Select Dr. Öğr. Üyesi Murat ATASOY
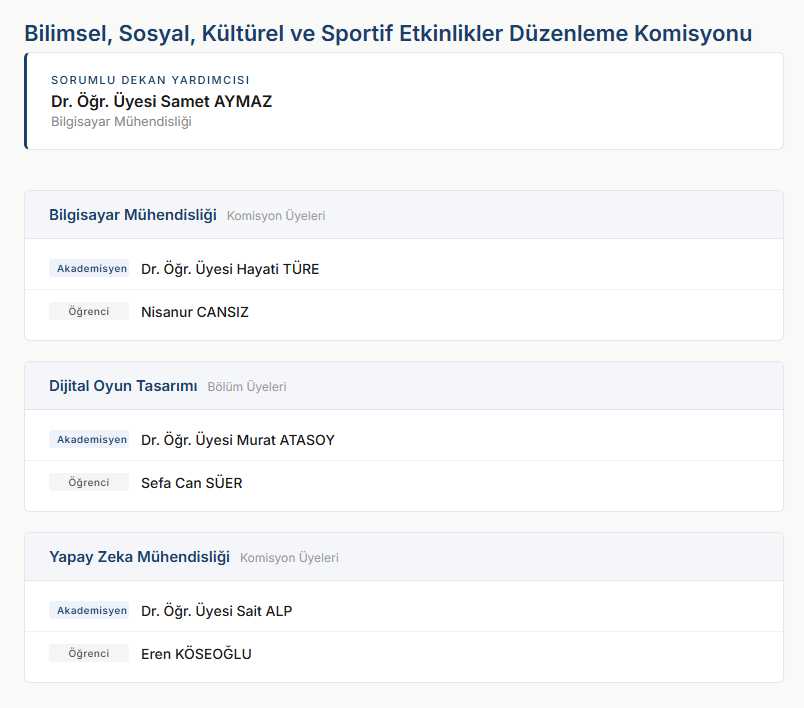804x708 pixels. click(x=238, y=440)
